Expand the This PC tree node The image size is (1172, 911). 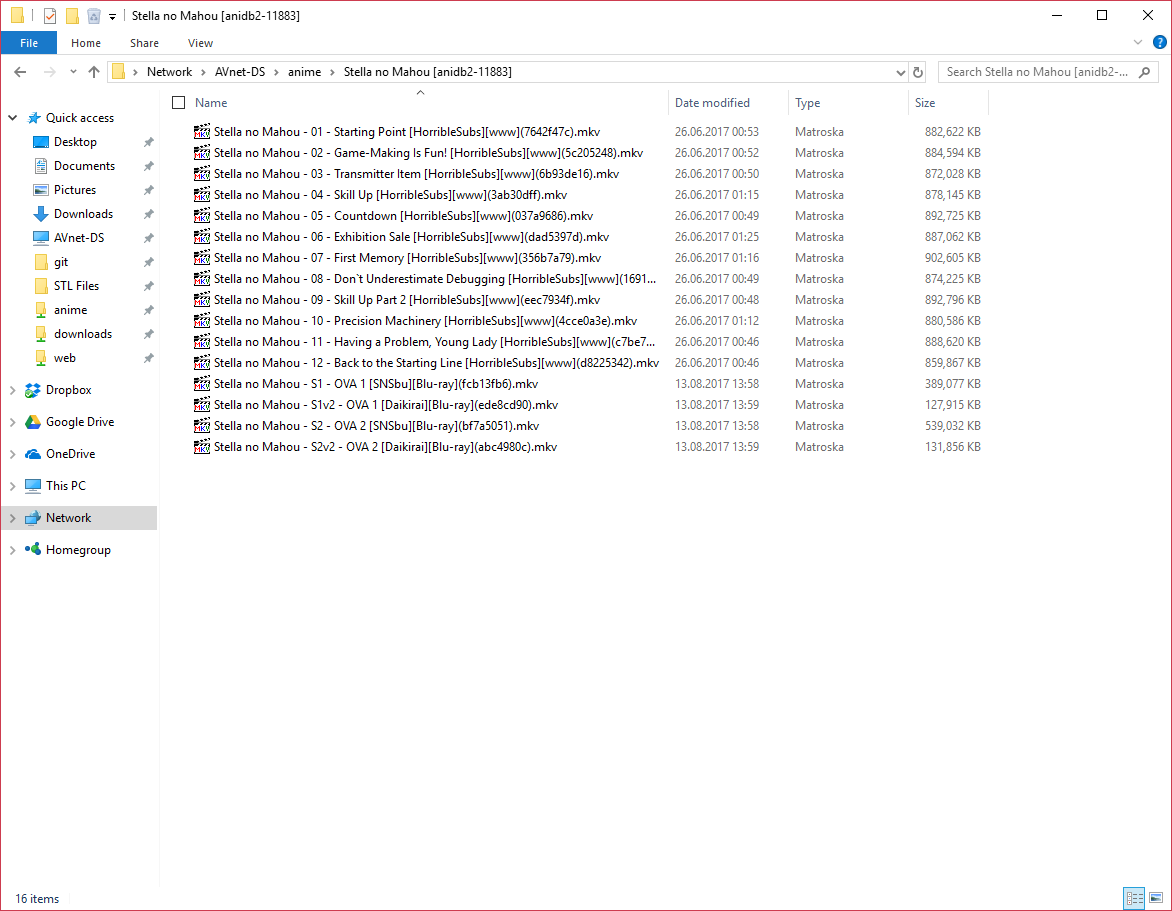14,485
